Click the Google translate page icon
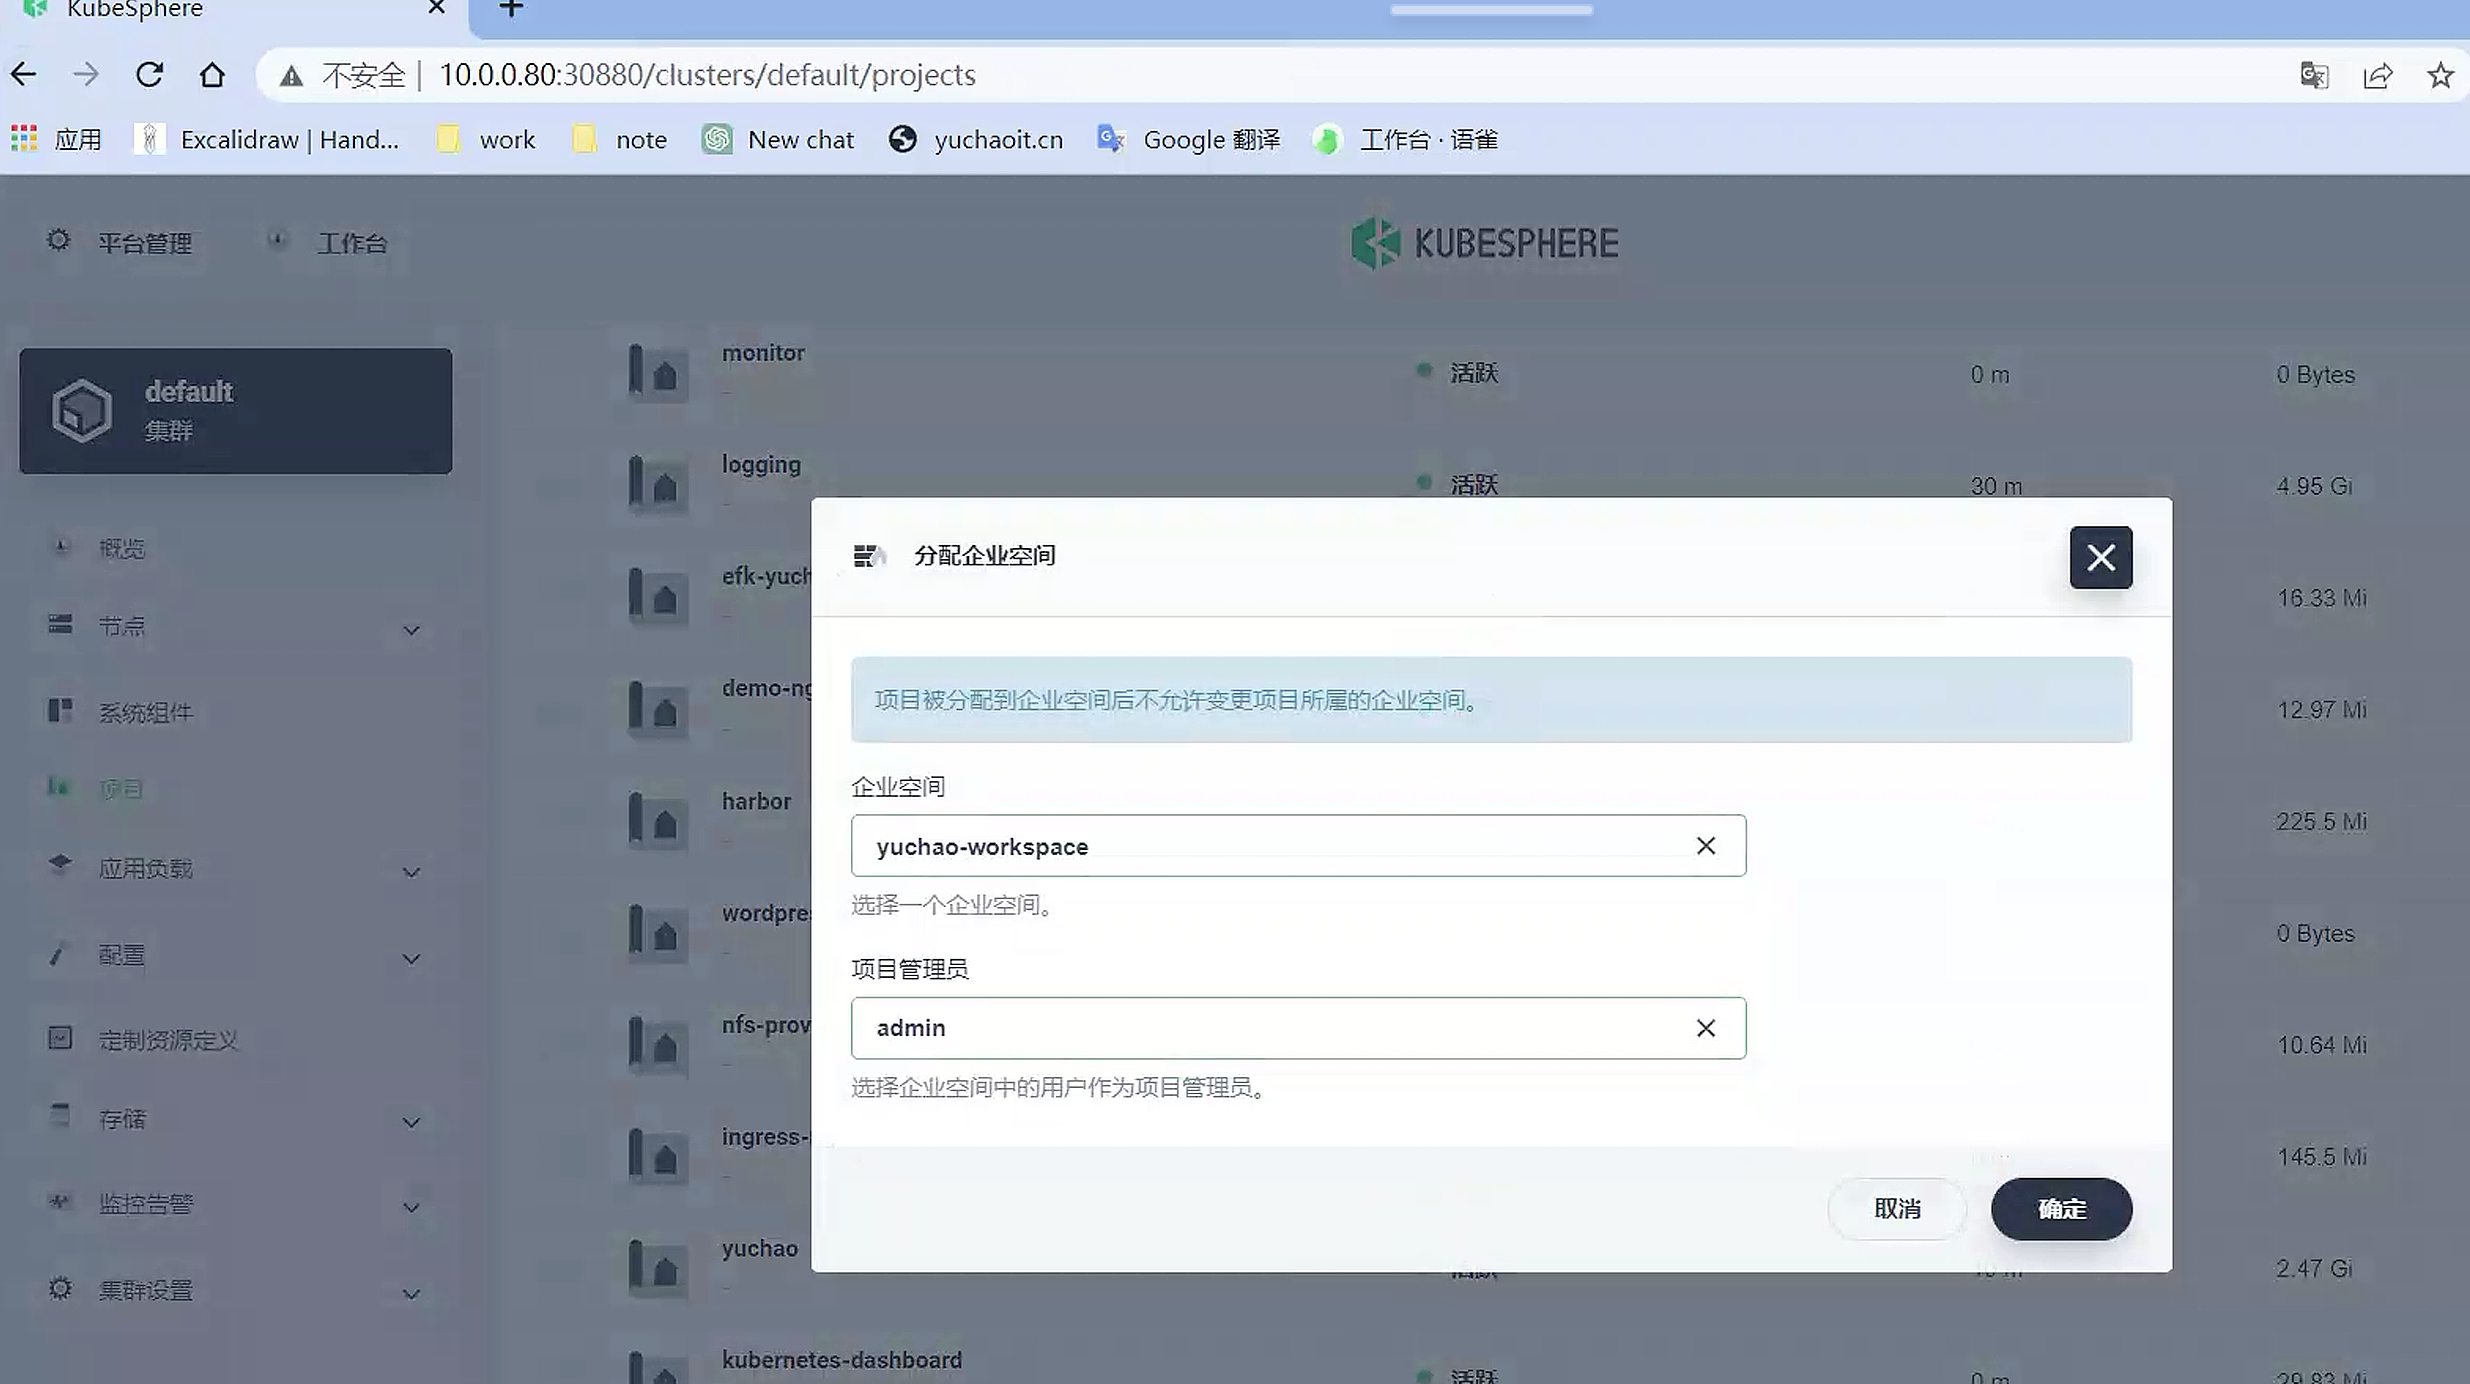This screenshot has width=2470, height=1384. pyautogui.click(x=2314, y=75)
